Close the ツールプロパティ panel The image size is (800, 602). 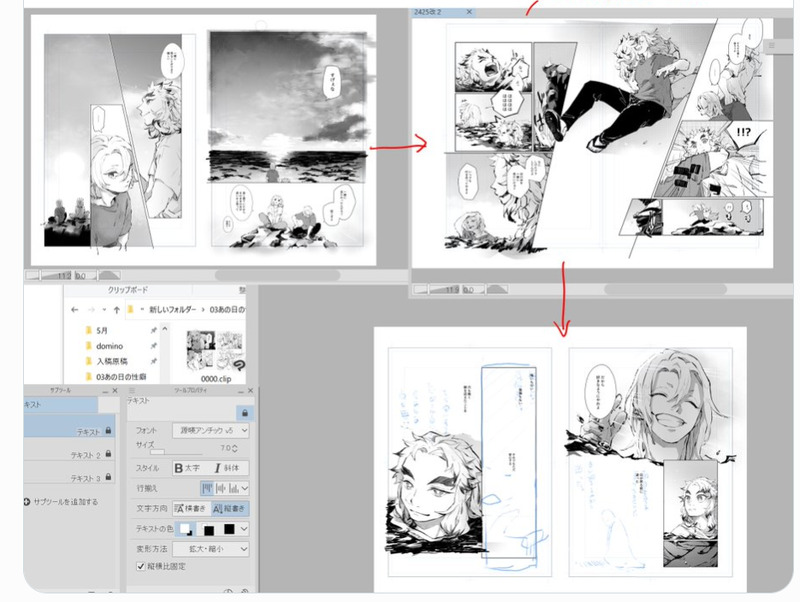click(251, 391)
